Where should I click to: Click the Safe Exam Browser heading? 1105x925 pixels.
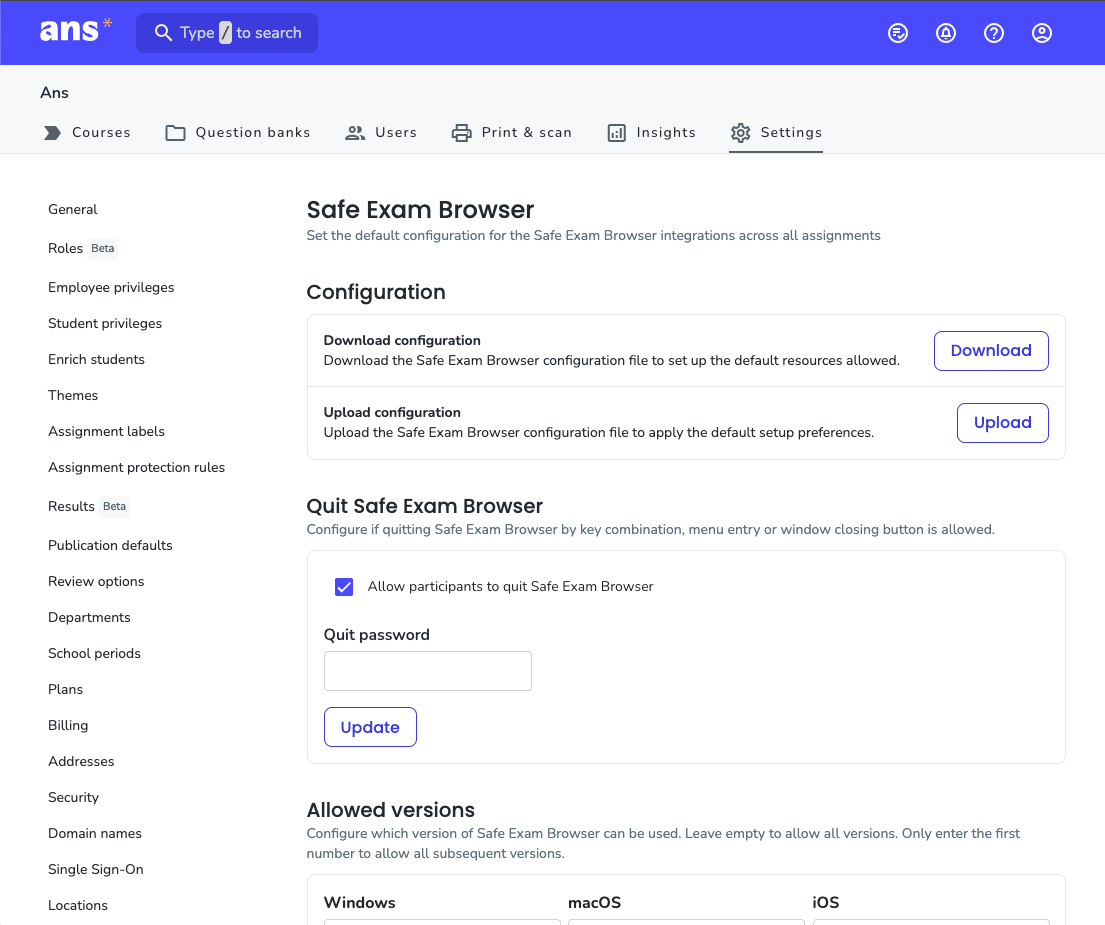pyautogui.click(x=420, y=210)
